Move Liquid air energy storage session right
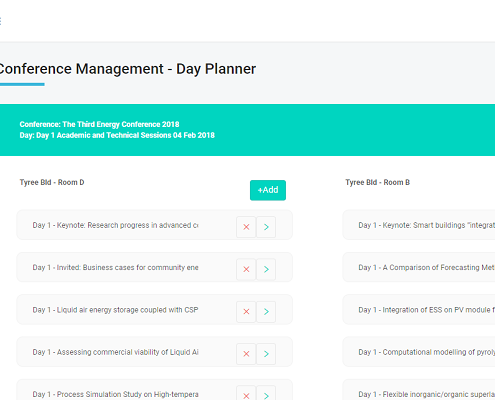 coord(266,311)
